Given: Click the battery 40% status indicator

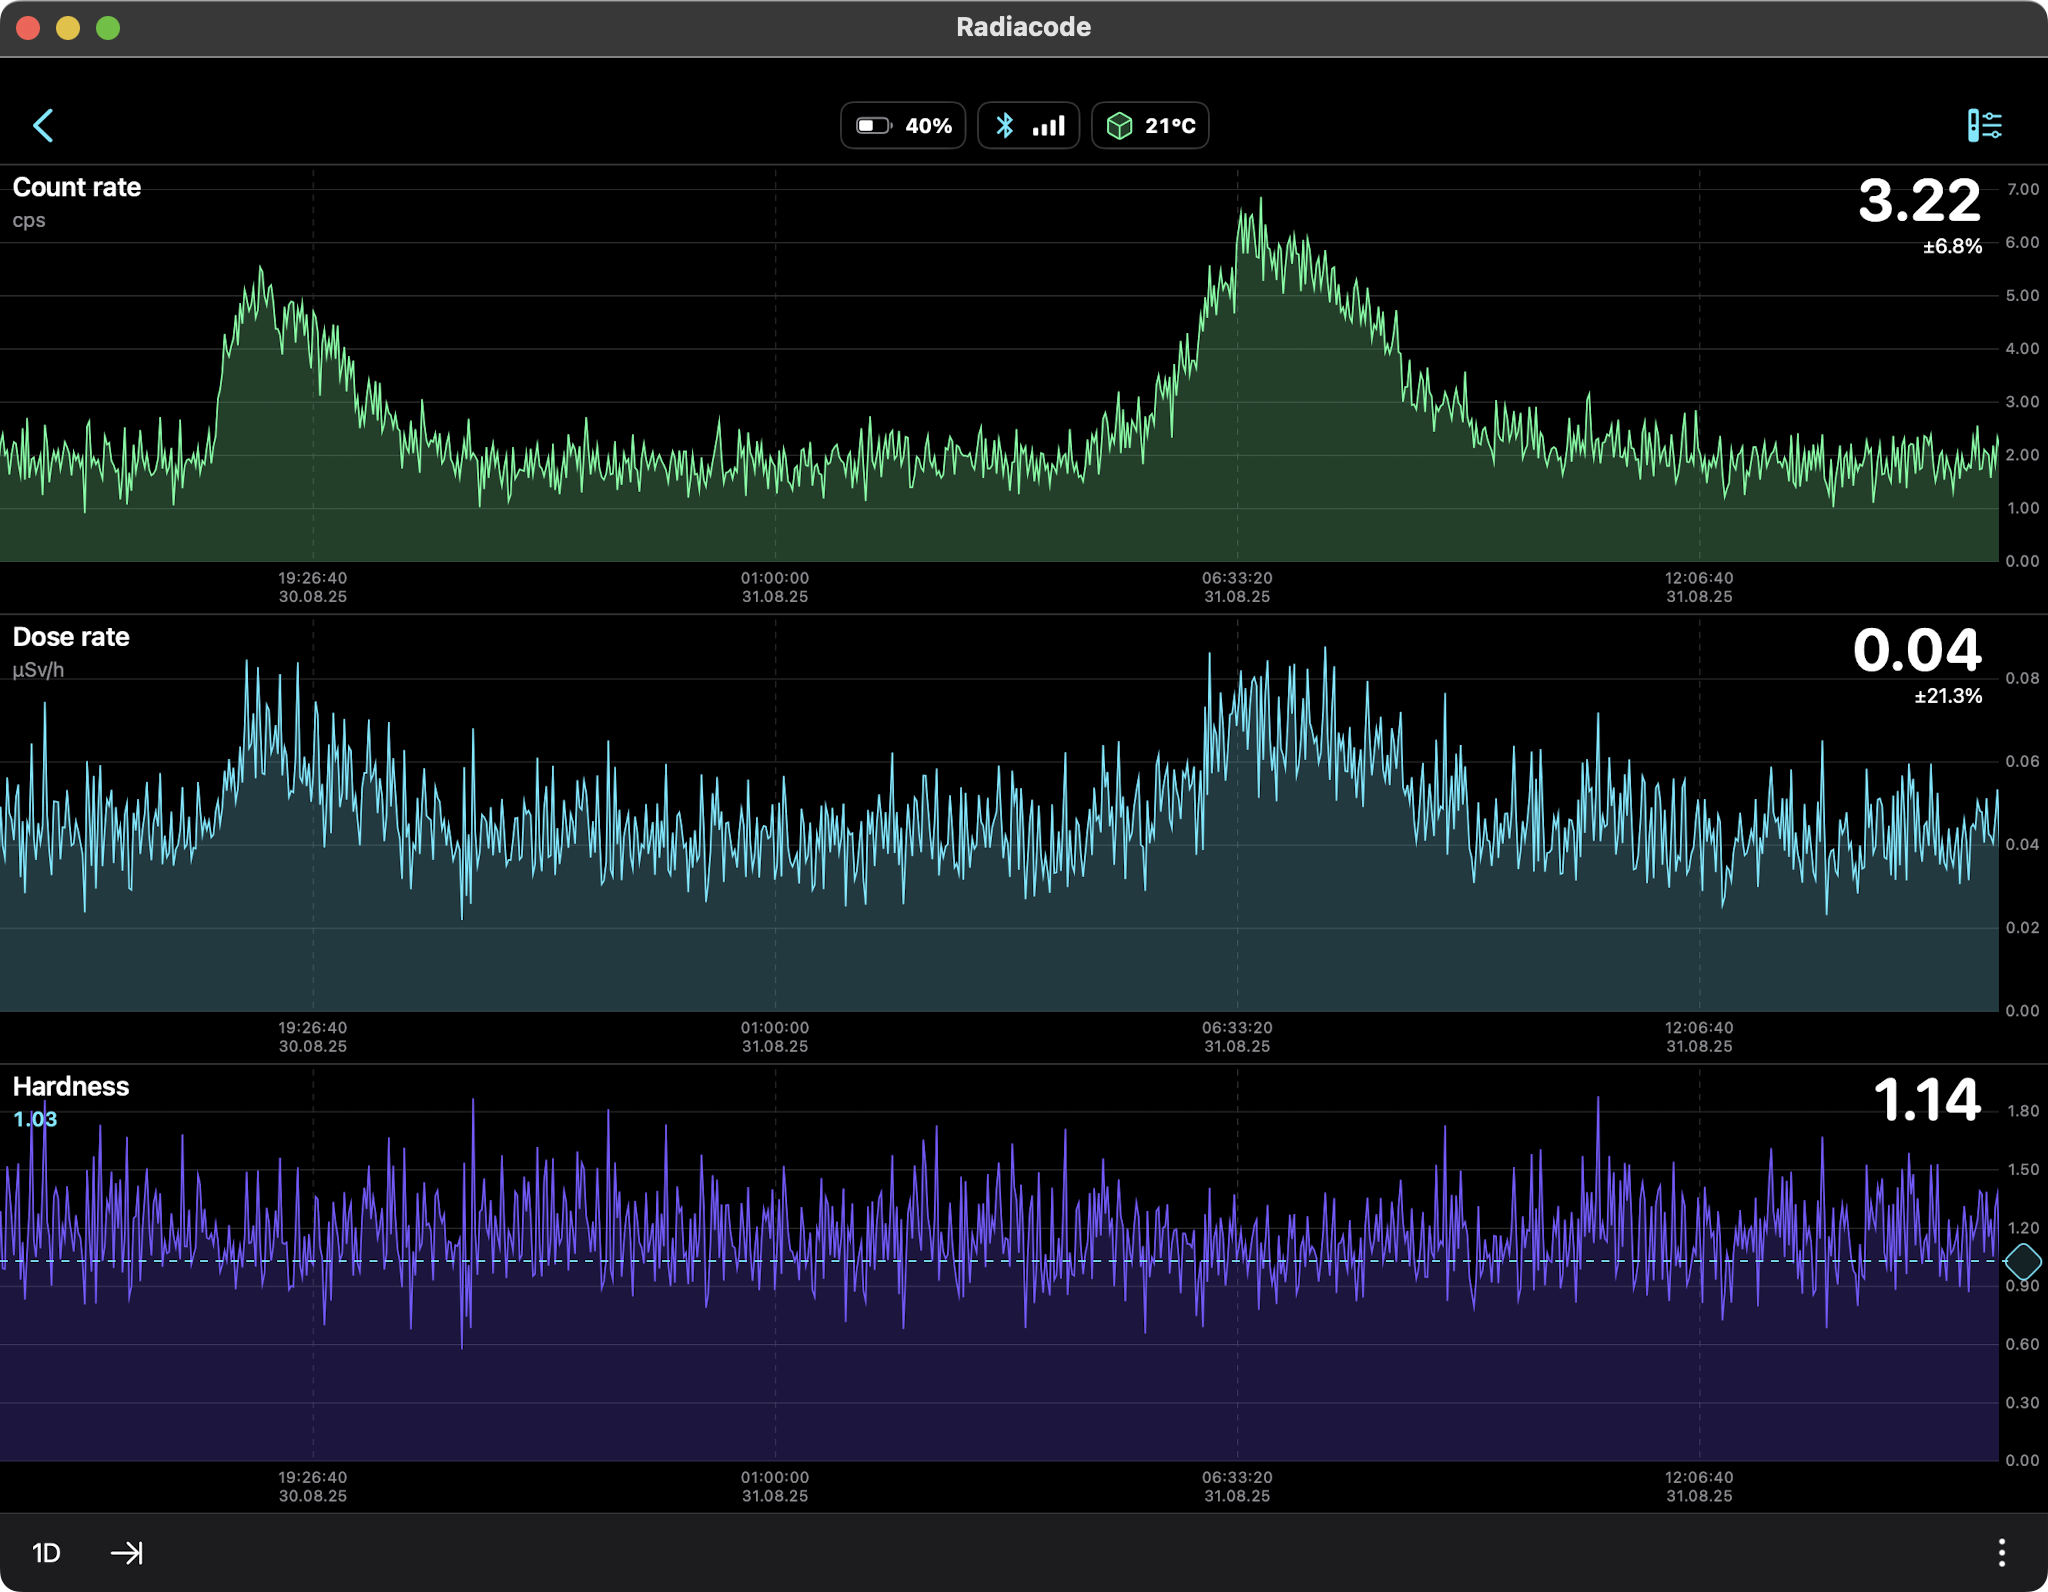Looking at the screenshot, I should coord(902,126).
